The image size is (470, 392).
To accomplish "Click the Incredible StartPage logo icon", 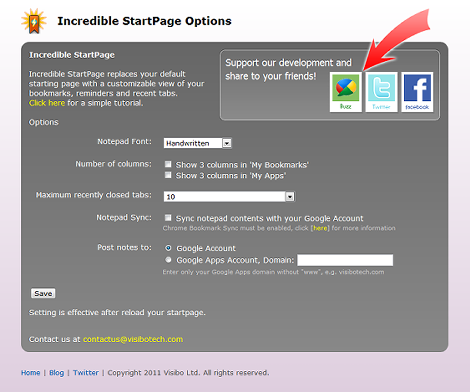I will [x=34, y=21].
